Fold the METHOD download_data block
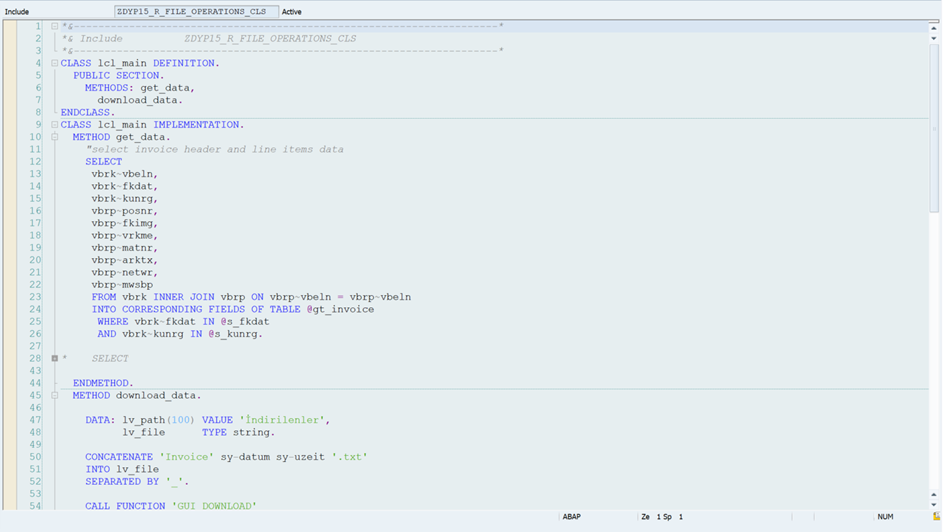This screenshot has height=532, width=945. pyautogui.click(x=55, y=395)
